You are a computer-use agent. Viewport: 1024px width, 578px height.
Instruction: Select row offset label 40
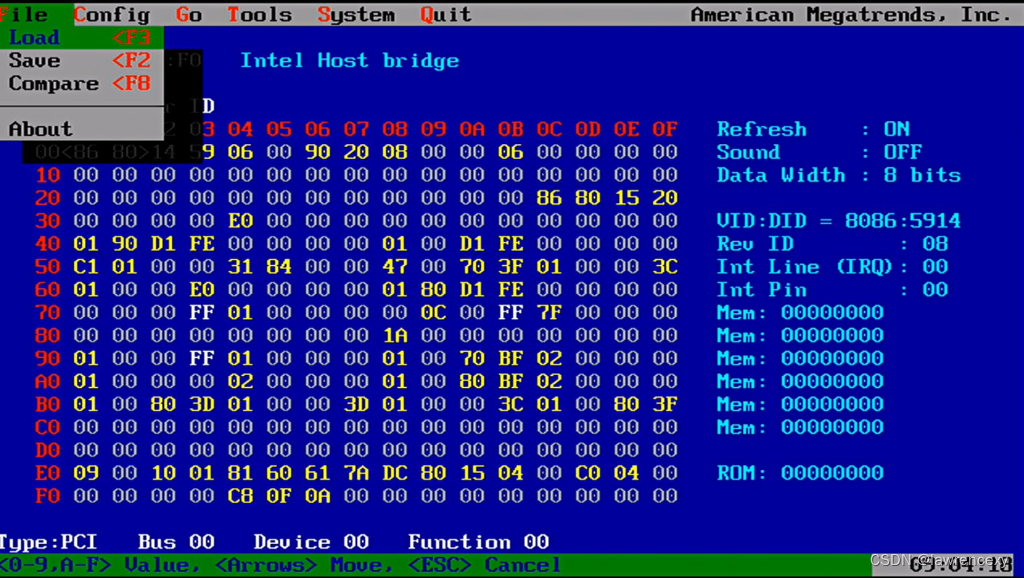48,244
